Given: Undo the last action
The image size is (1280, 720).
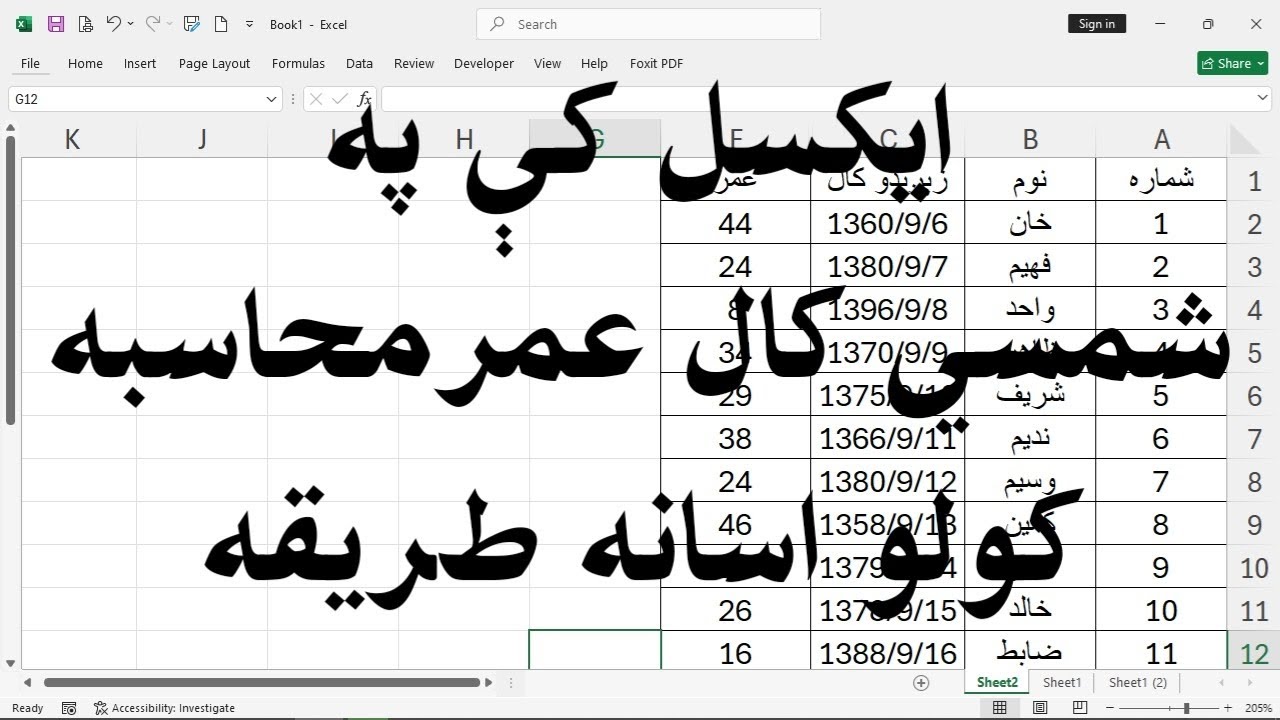Looking at the screenshot, I should tap(113, 24).
